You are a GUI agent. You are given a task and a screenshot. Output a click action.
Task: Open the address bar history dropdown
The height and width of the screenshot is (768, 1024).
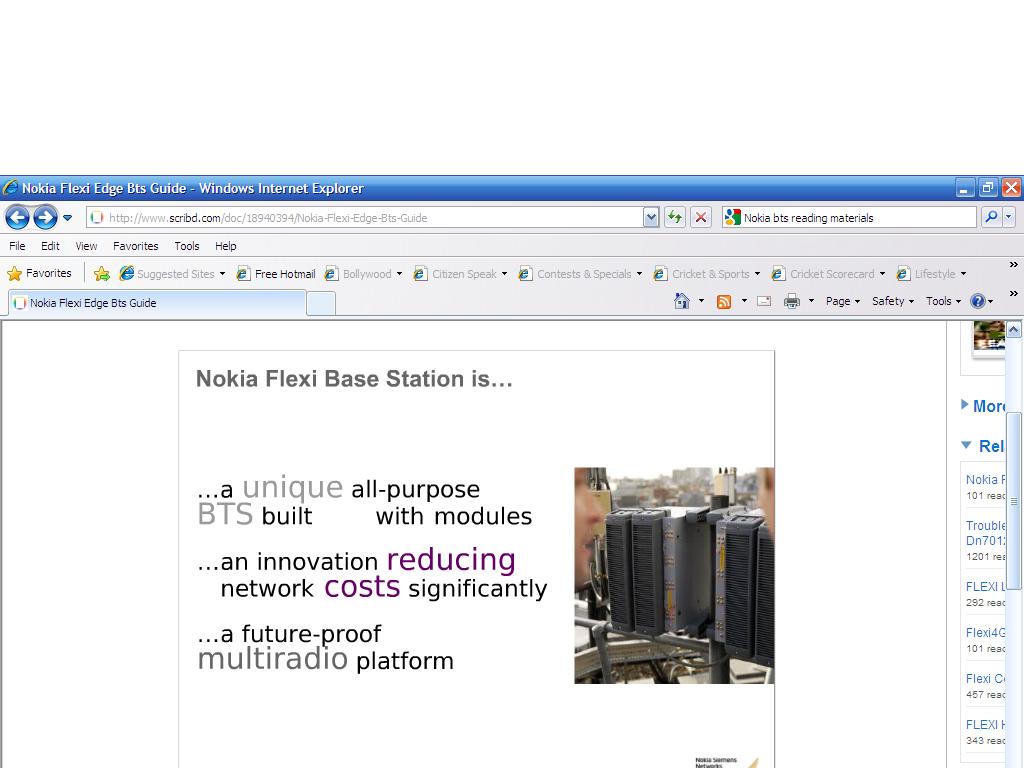pos(651,217)
